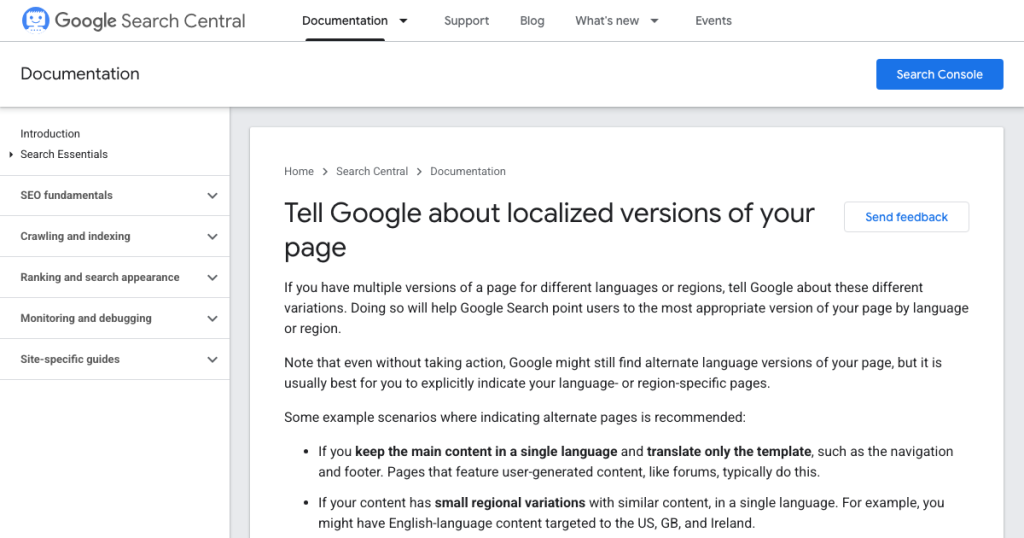Click bold text 'keep the main content in a single language'

(486, 451)
